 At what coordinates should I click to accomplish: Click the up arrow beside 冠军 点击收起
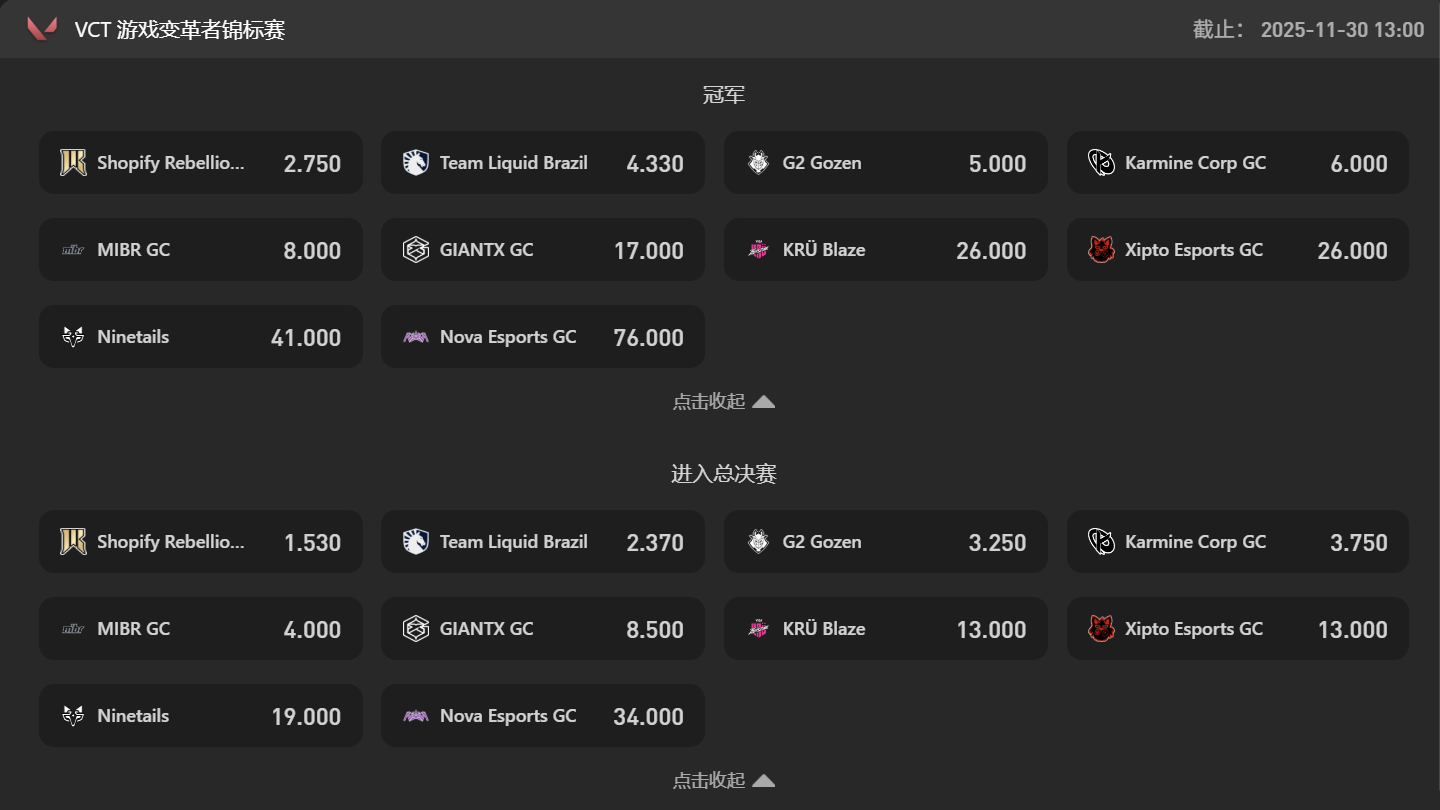[763, 402]
